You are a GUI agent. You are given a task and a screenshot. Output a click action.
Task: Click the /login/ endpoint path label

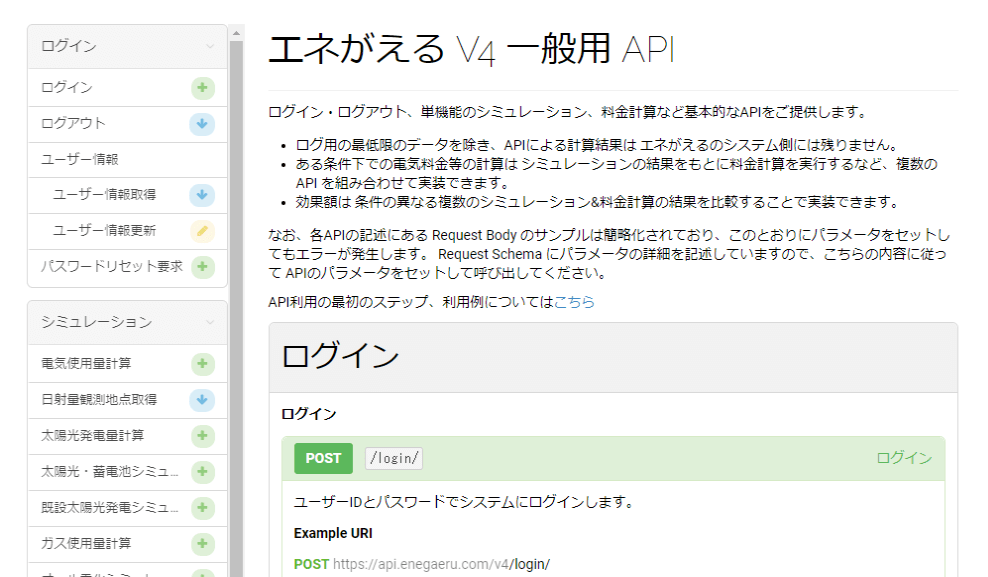(x=394, y=459)
